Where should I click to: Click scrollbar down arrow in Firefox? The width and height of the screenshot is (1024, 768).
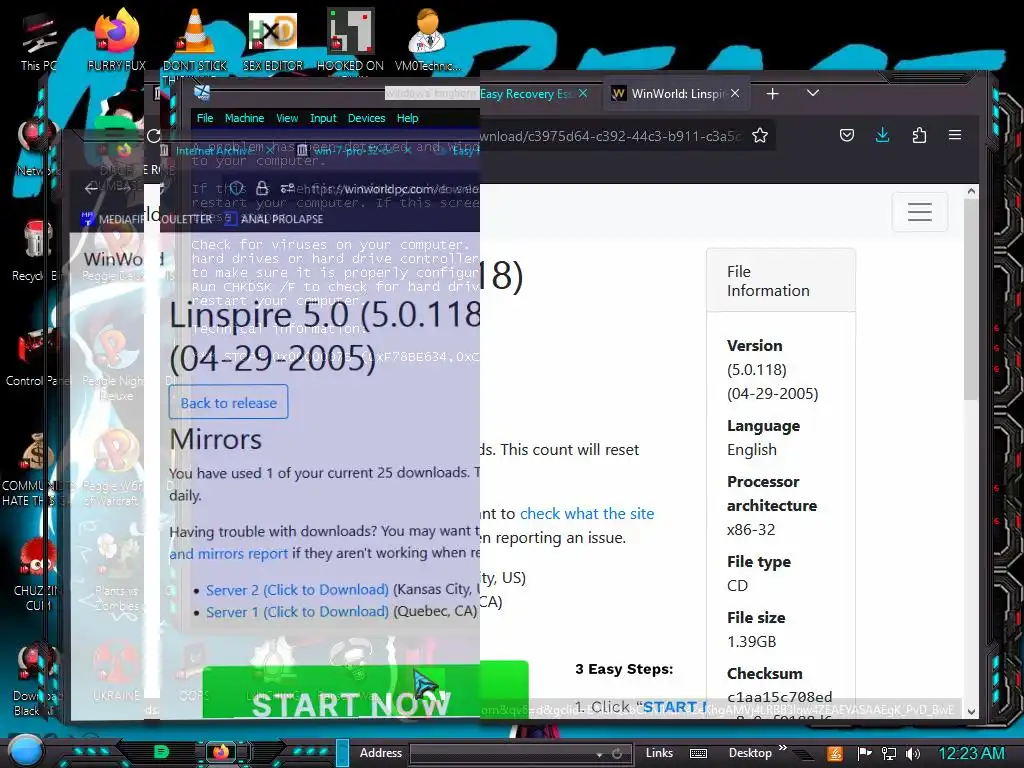[971, 711]
